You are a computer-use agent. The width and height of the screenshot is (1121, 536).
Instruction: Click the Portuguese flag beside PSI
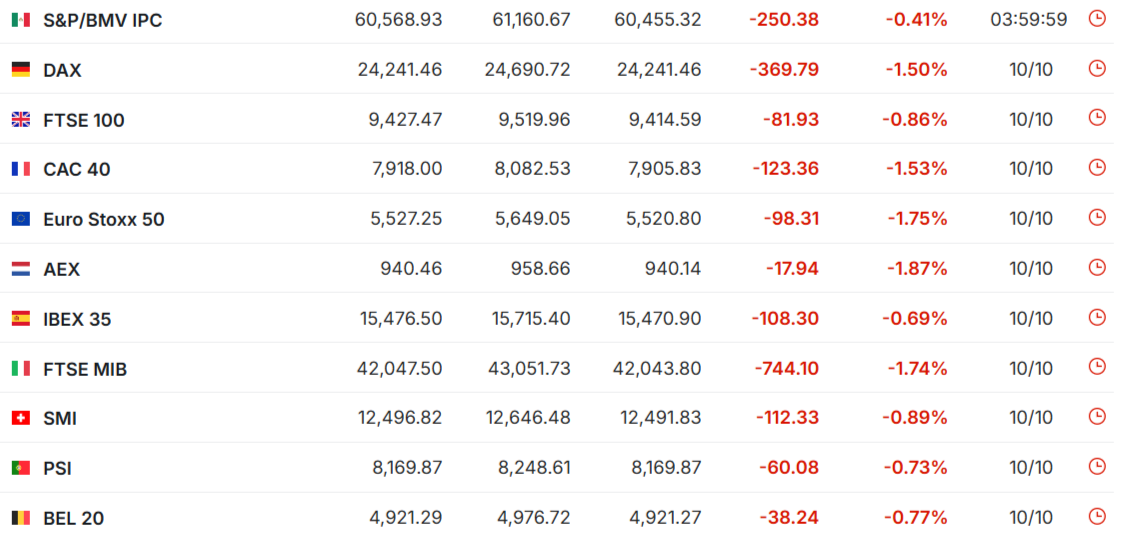20,468
